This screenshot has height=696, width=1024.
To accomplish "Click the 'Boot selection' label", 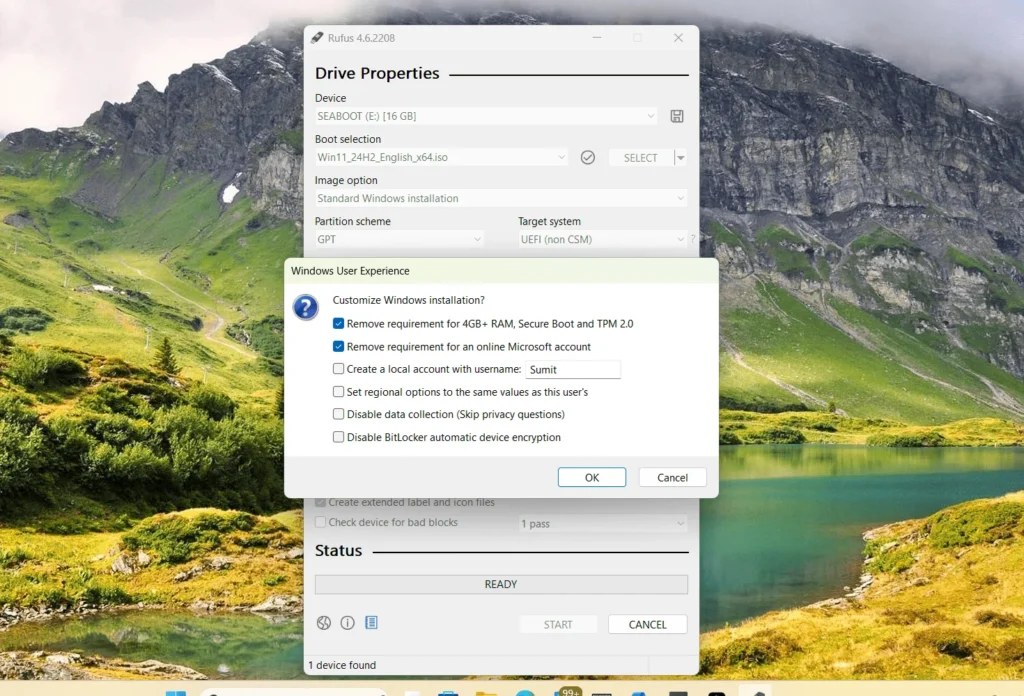I will (x=348, y=139).
